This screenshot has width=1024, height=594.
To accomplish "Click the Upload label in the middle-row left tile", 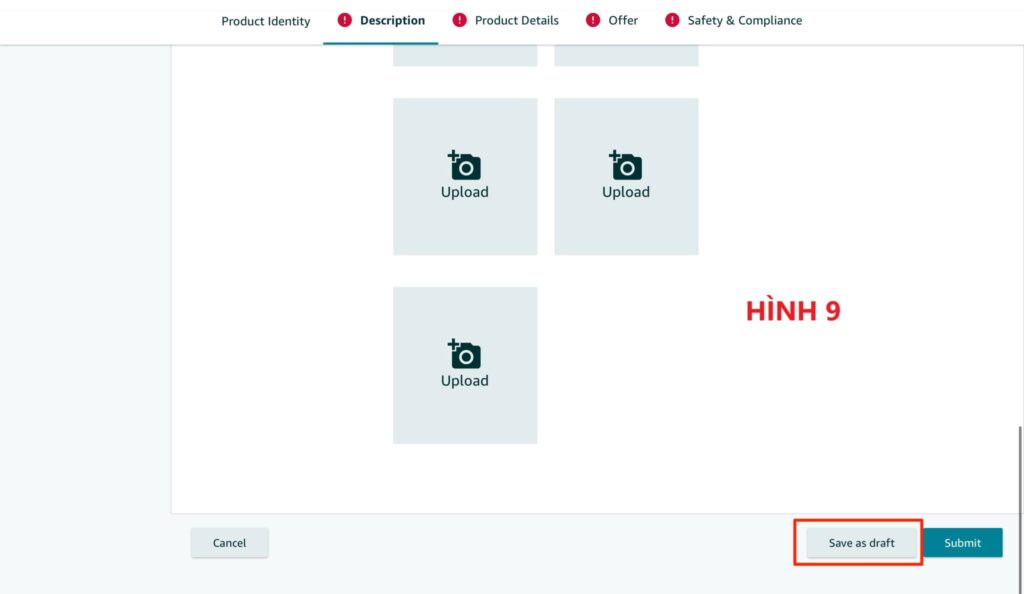I will pos(465,192).
